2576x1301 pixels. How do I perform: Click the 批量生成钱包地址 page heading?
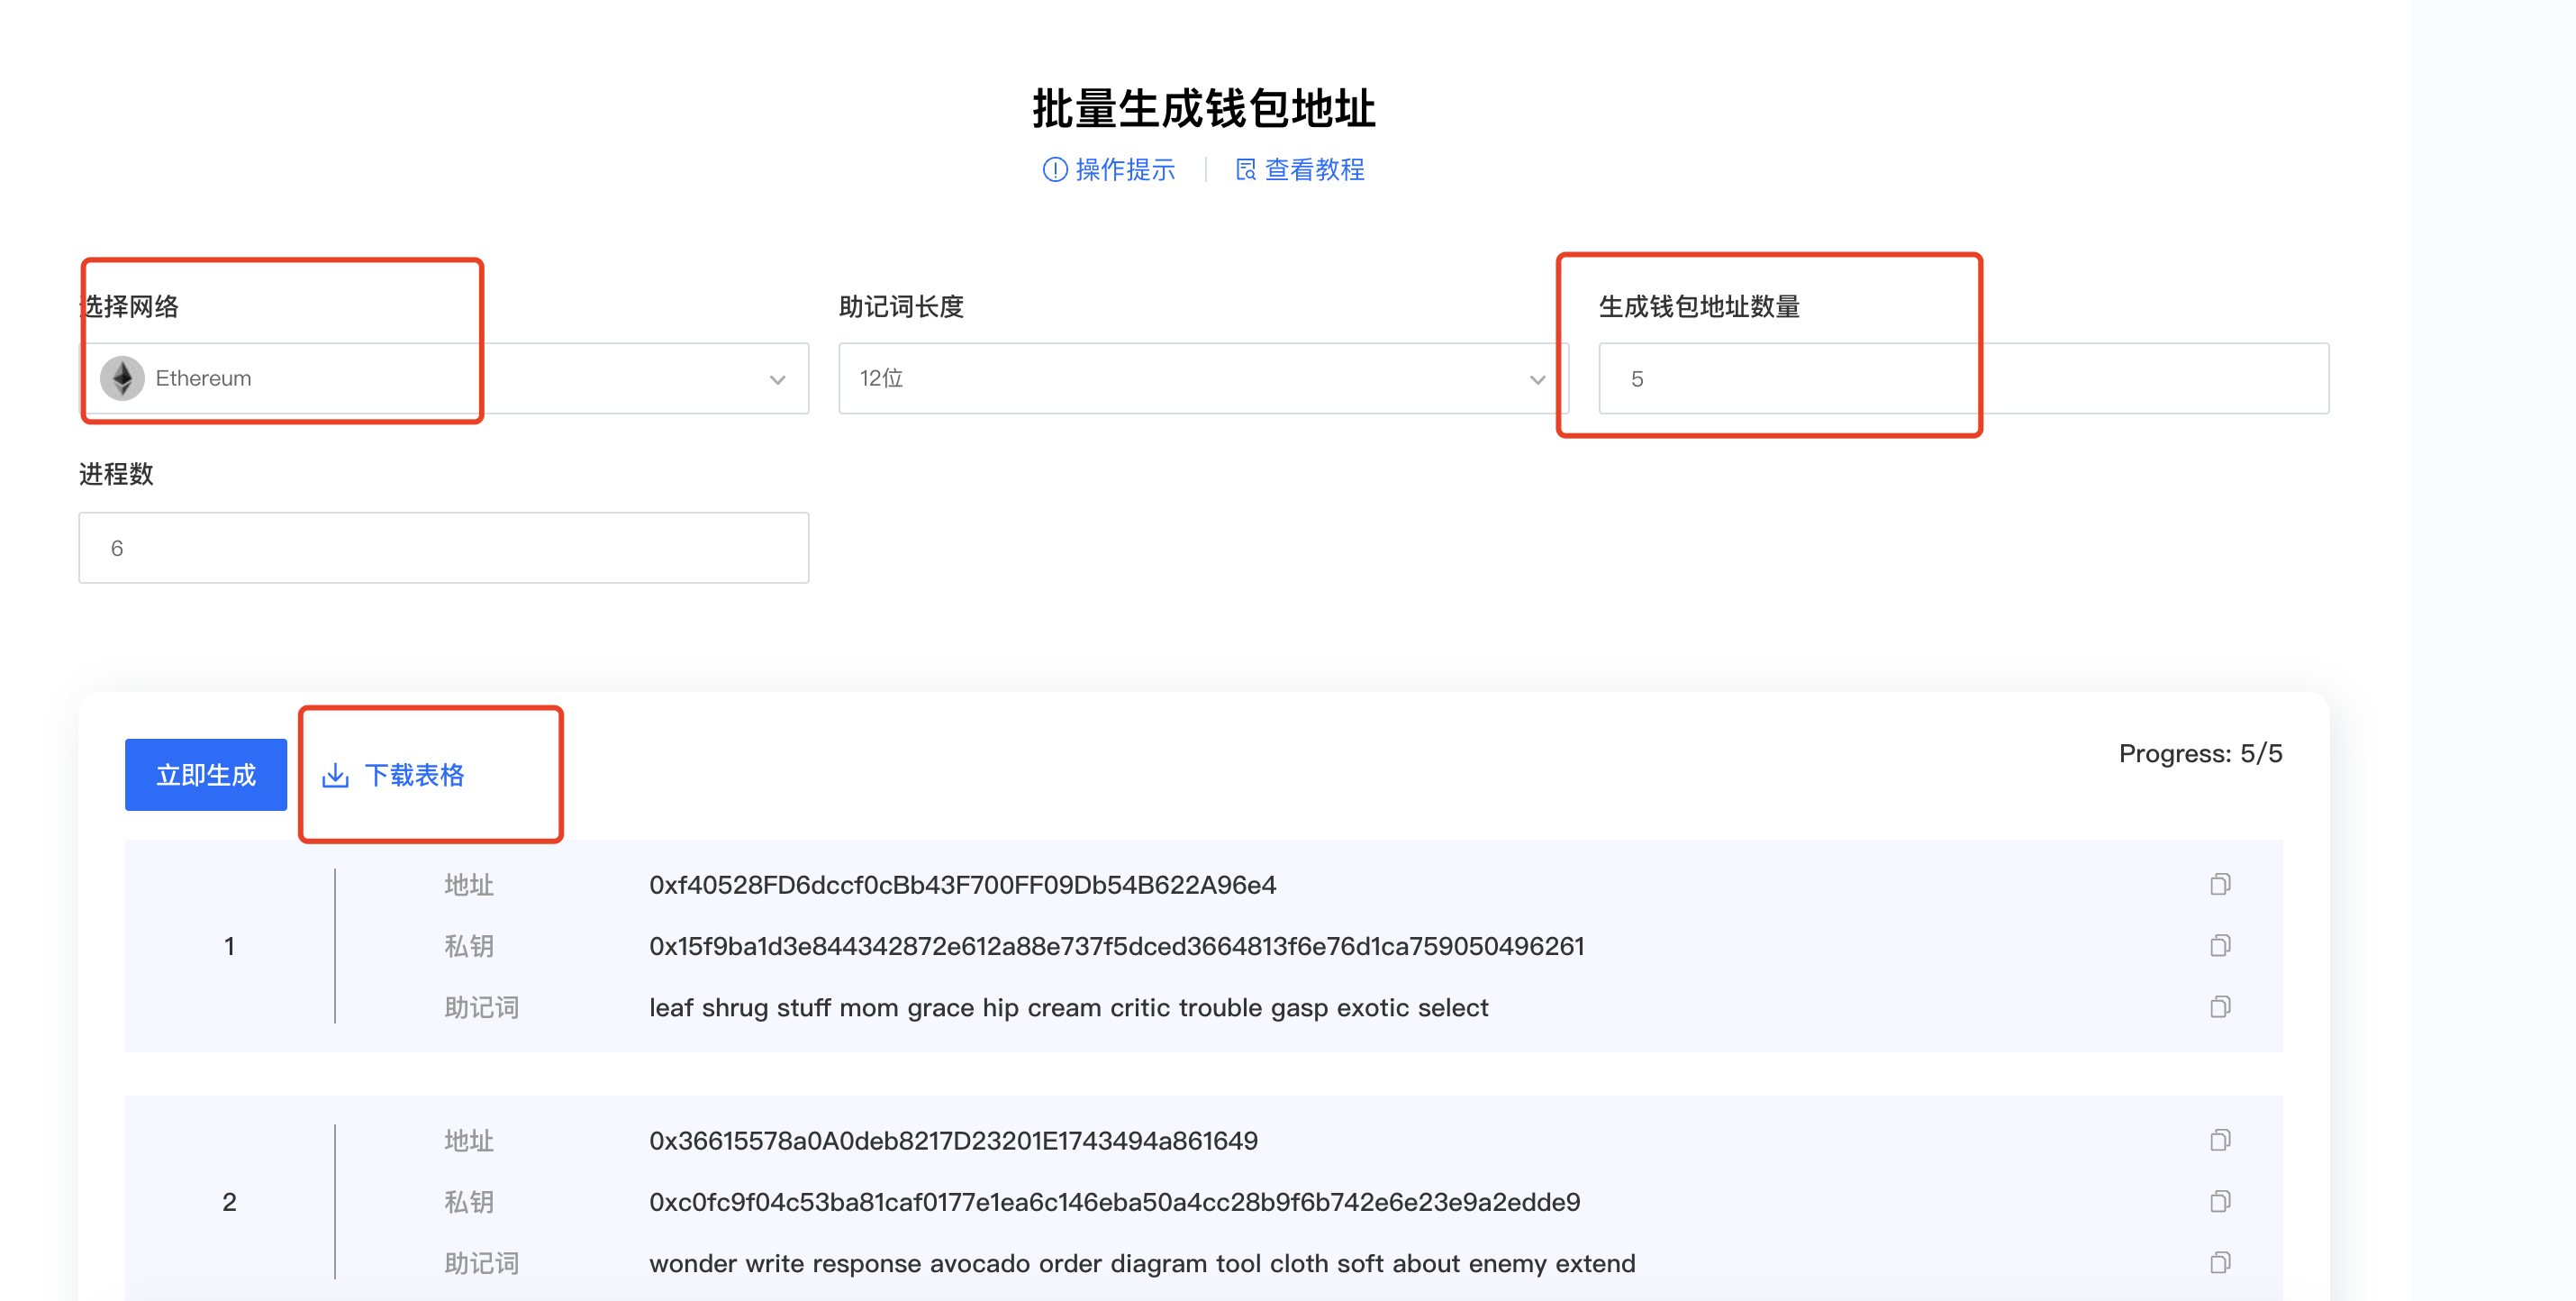[1204, 108]
